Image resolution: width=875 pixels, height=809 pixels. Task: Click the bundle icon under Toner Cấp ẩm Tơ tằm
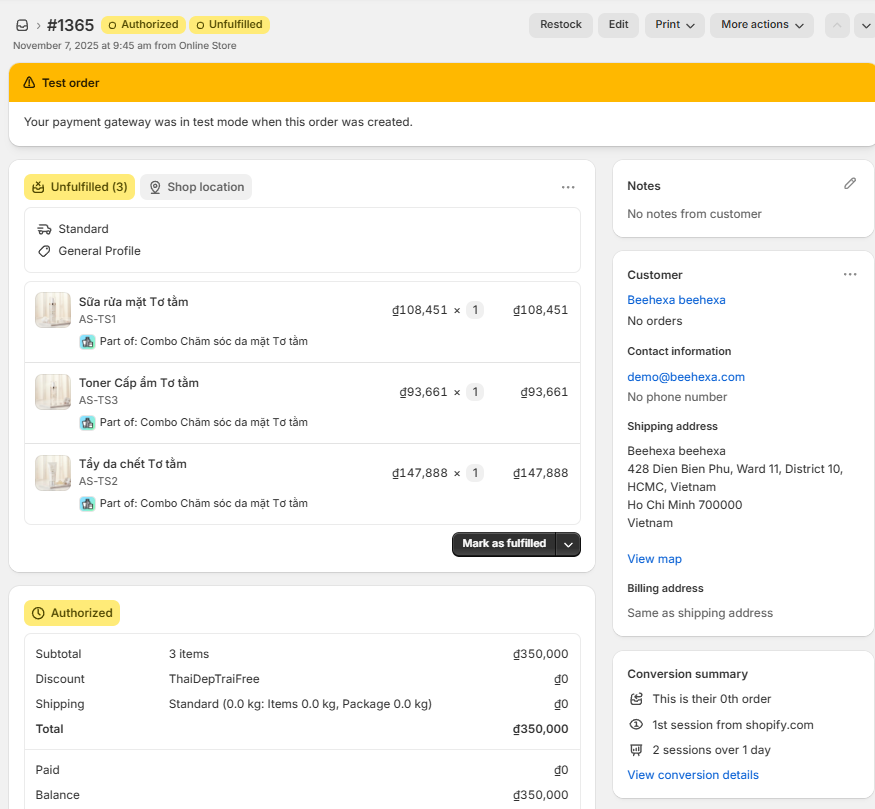pos(87,422)
